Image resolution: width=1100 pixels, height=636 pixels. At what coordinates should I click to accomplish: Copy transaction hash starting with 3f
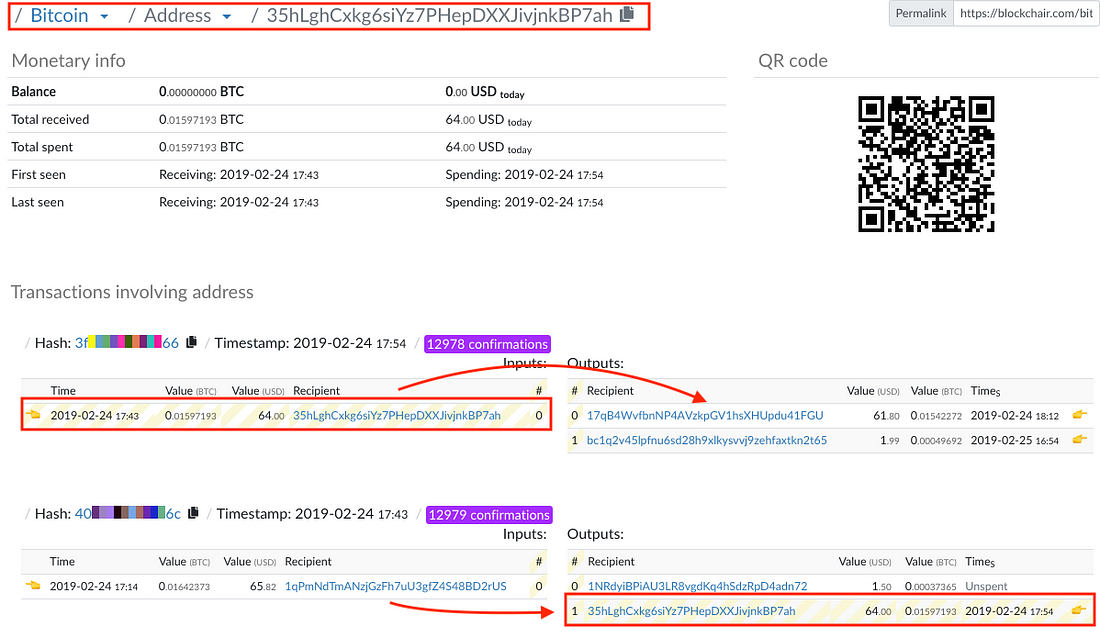[x=191, y=342]
